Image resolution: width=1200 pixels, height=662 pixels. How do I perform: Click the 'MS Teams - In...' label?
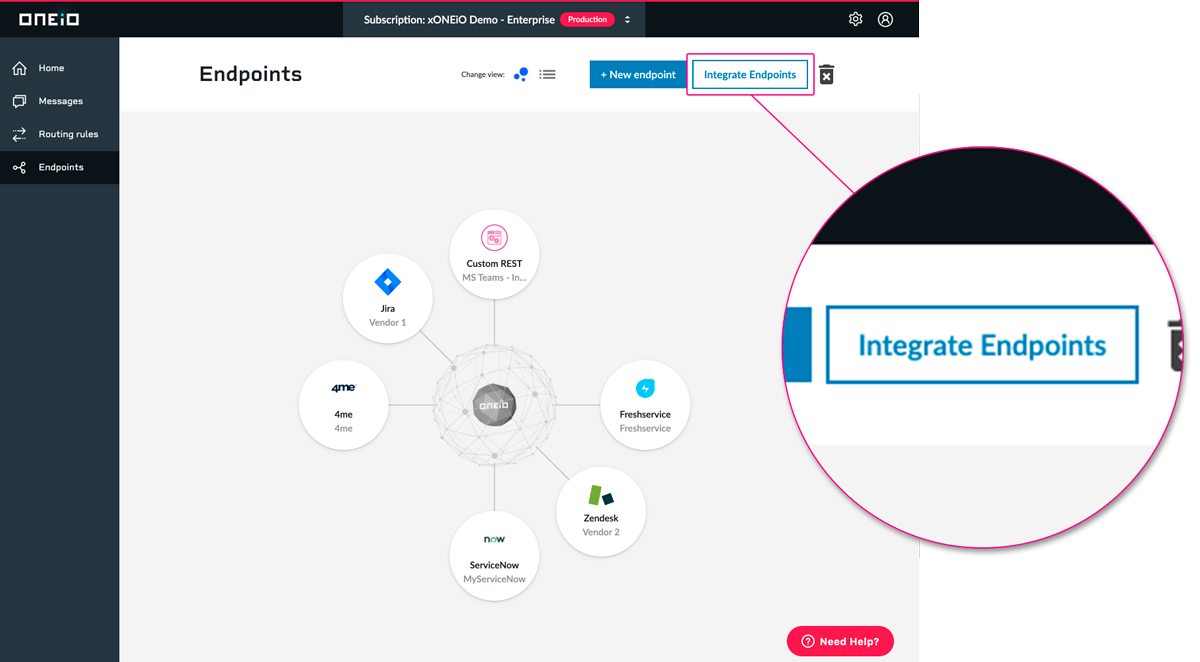494,277
